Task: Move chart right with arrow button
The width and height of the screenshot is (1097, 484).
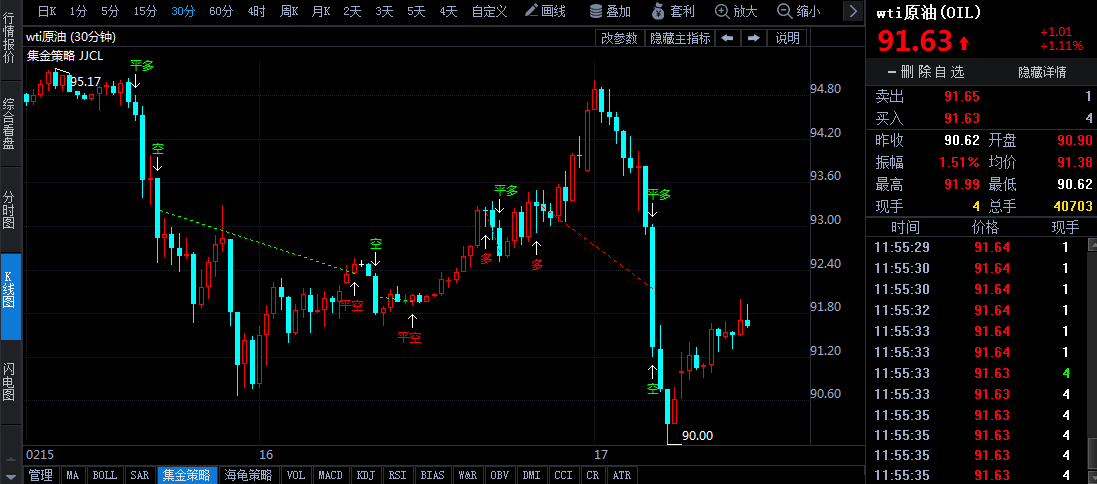Action: [753, 38]
